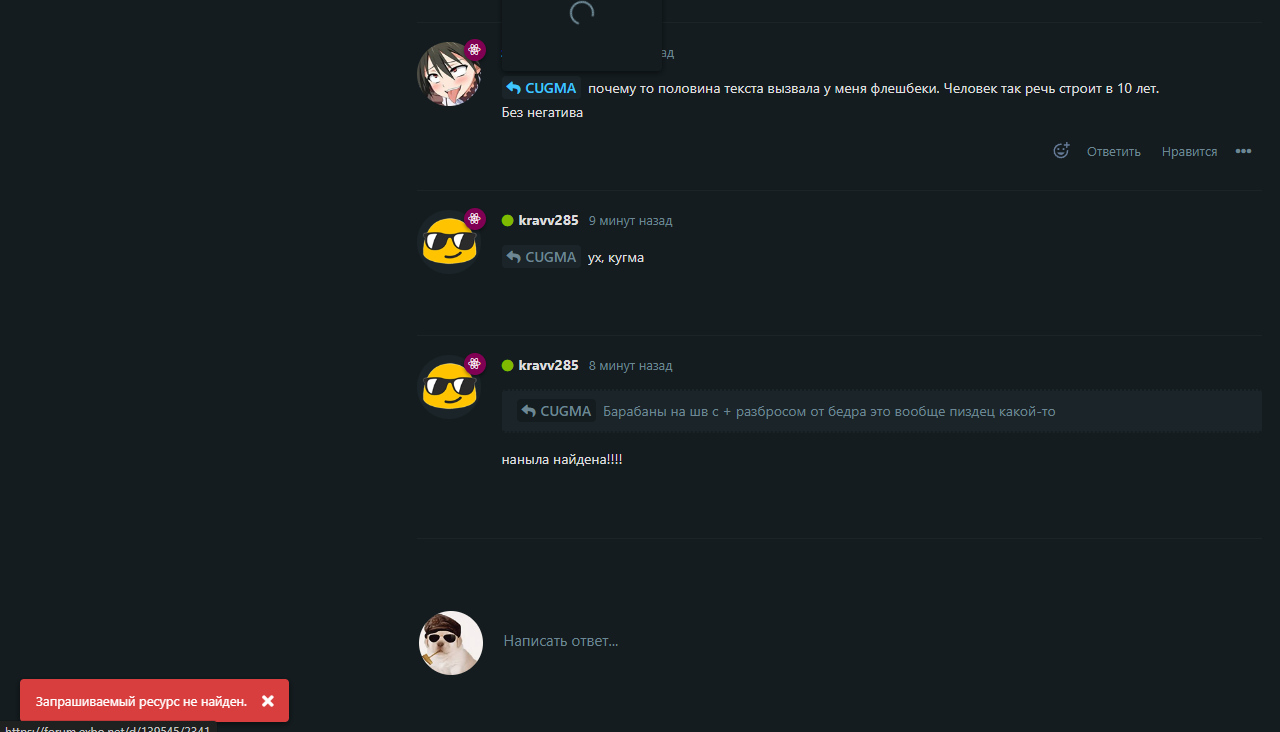Open kravv285 profile from the '8 минут назад' post

[548, 365]
